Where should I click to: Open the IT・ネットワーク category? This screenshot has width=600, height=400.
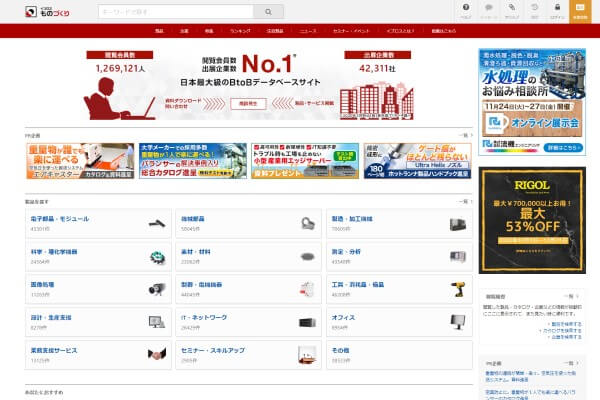click(x=204, y=317)
